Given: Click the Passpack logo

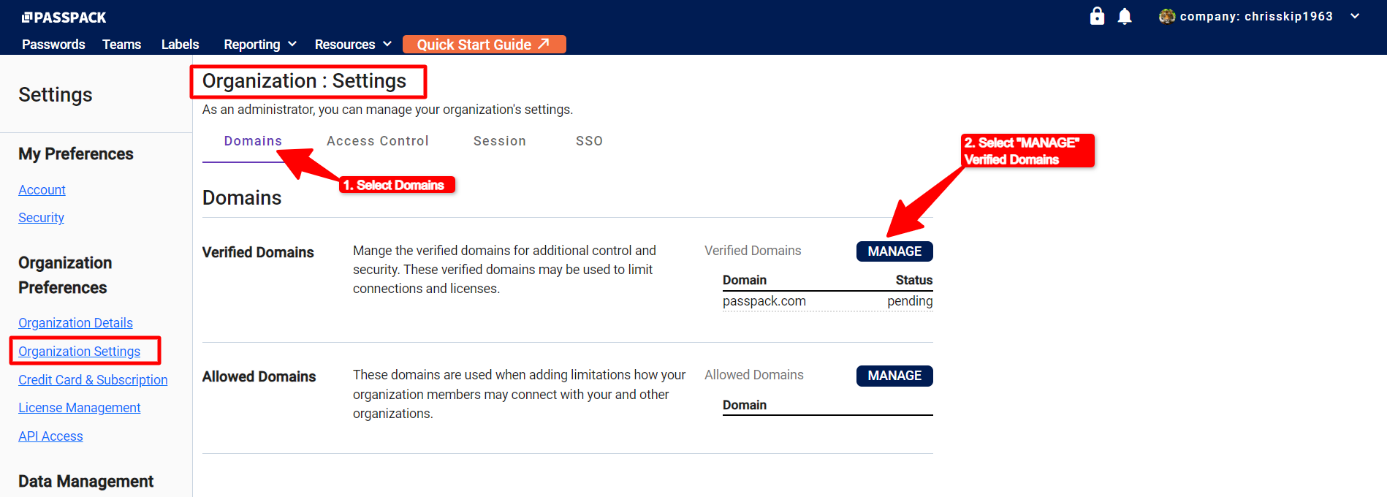Looking at the screenshot, I should click(64, 17).
